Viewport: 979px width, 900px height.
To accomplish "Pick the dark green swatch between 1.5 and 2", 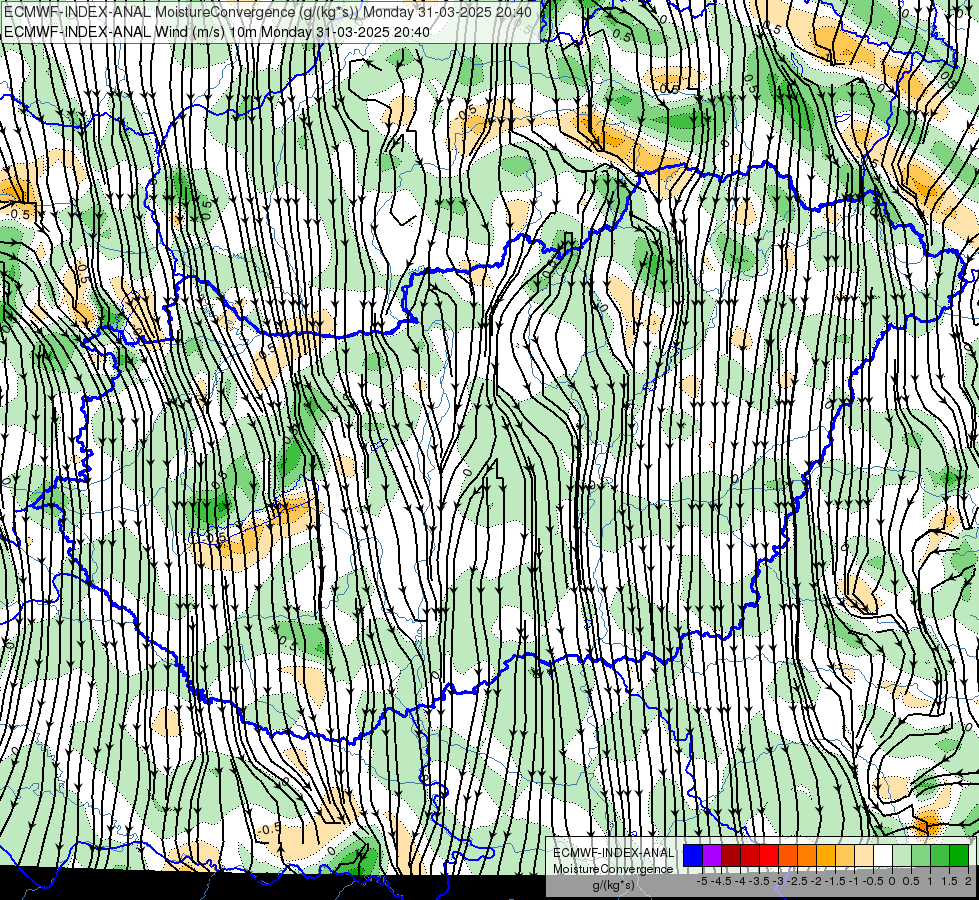I will (x=959, y=856).
